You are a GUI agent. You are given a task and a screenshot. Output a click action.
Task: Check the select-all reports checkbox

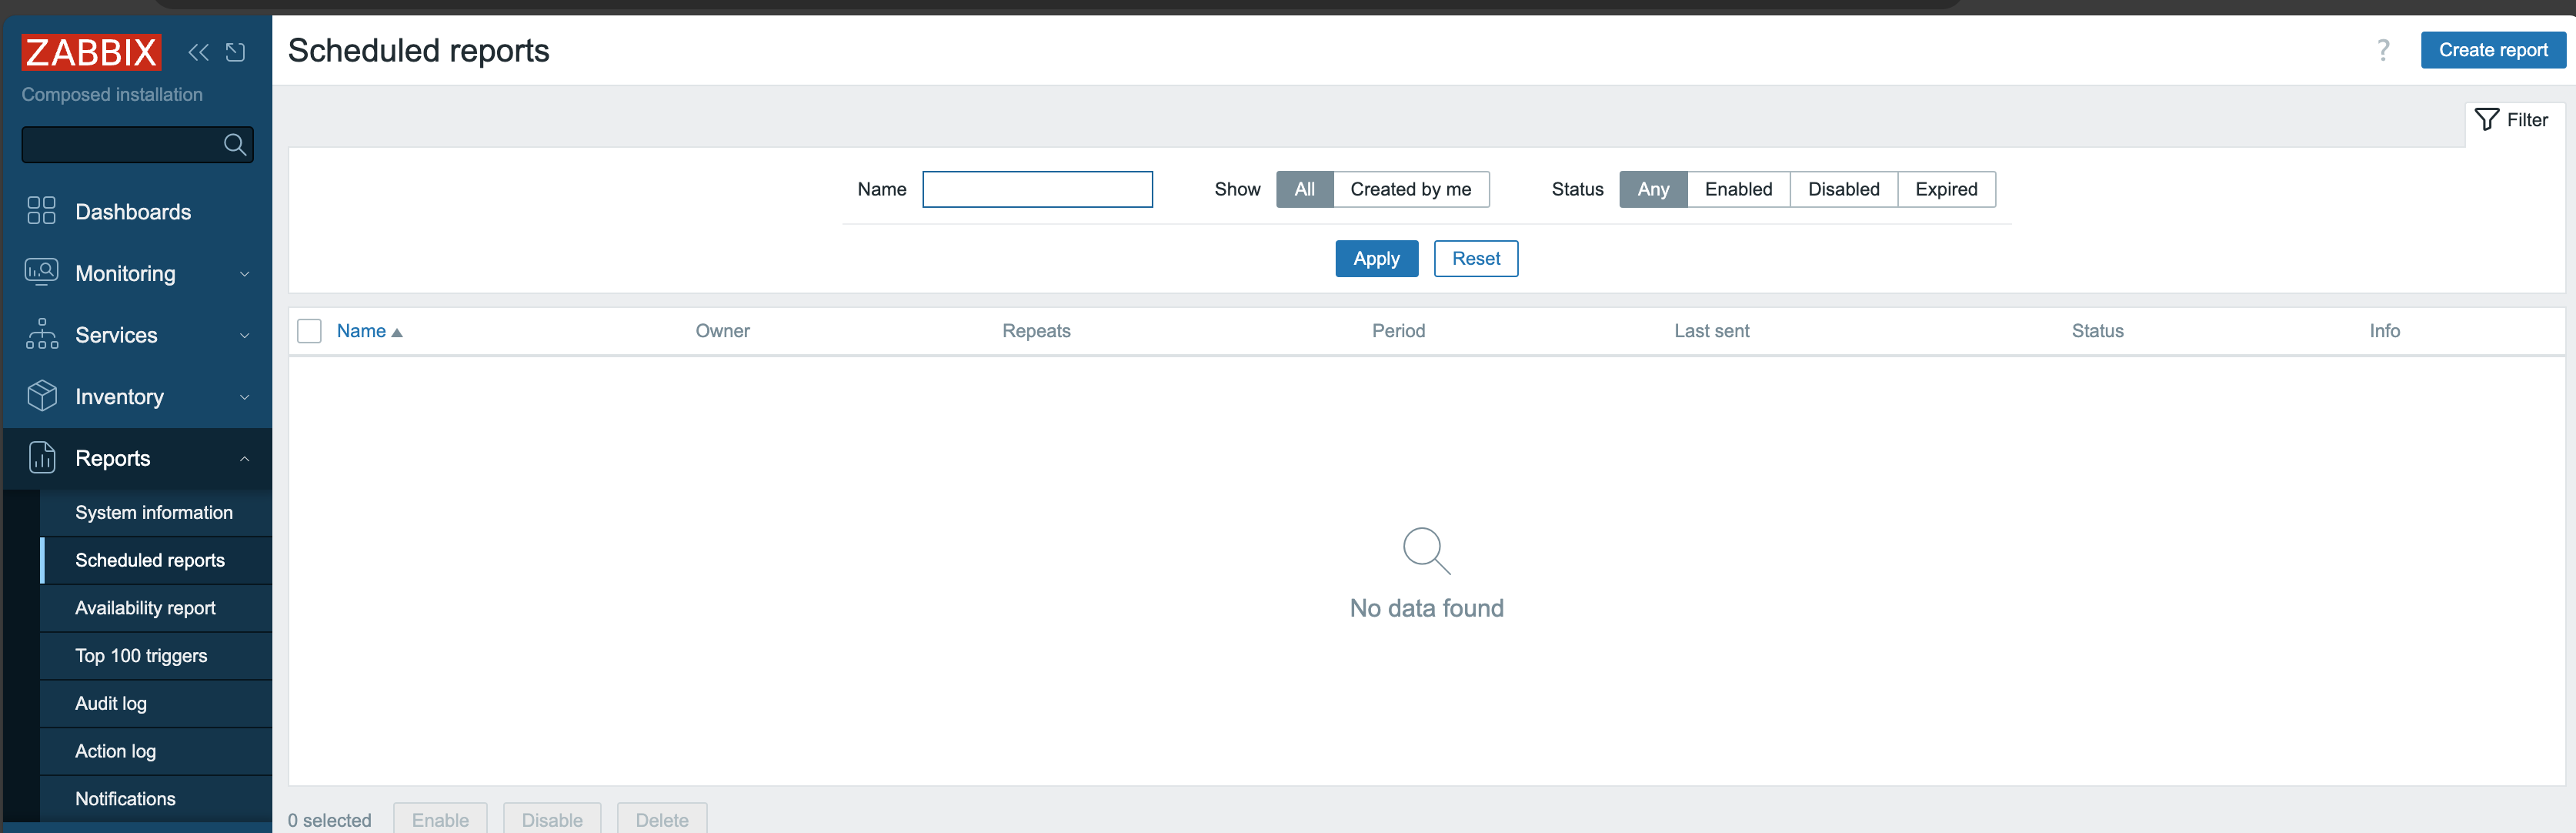[x=310, y=331]
